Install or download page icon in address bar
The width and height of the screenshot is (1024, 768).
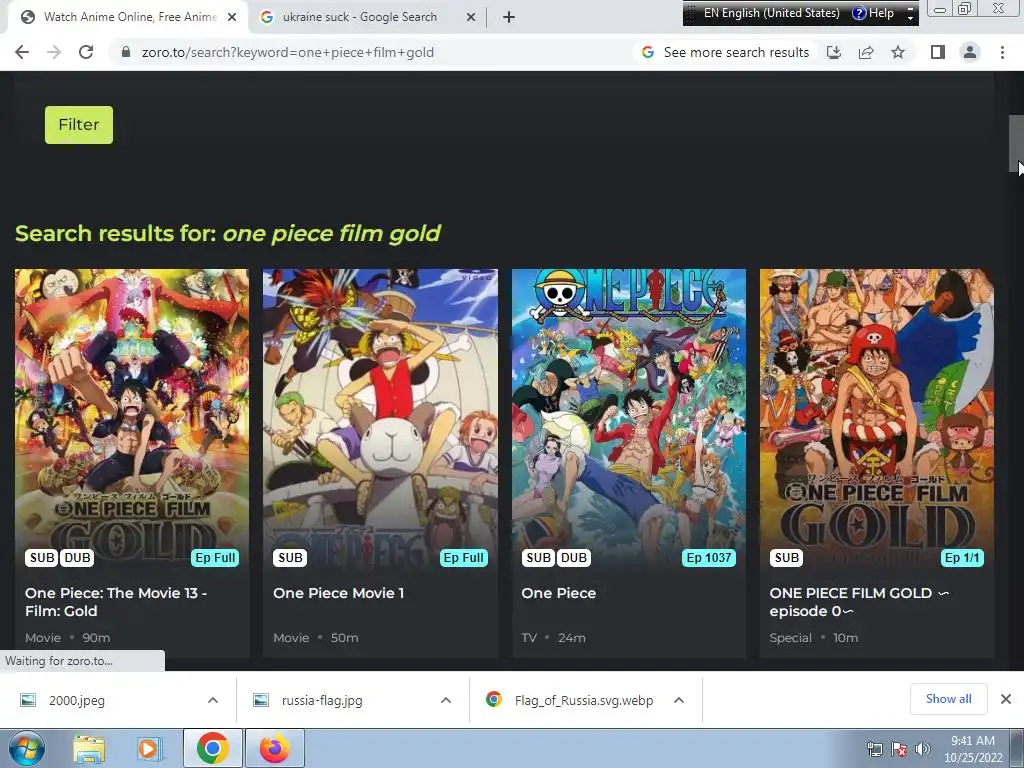[x=834, y=52]
